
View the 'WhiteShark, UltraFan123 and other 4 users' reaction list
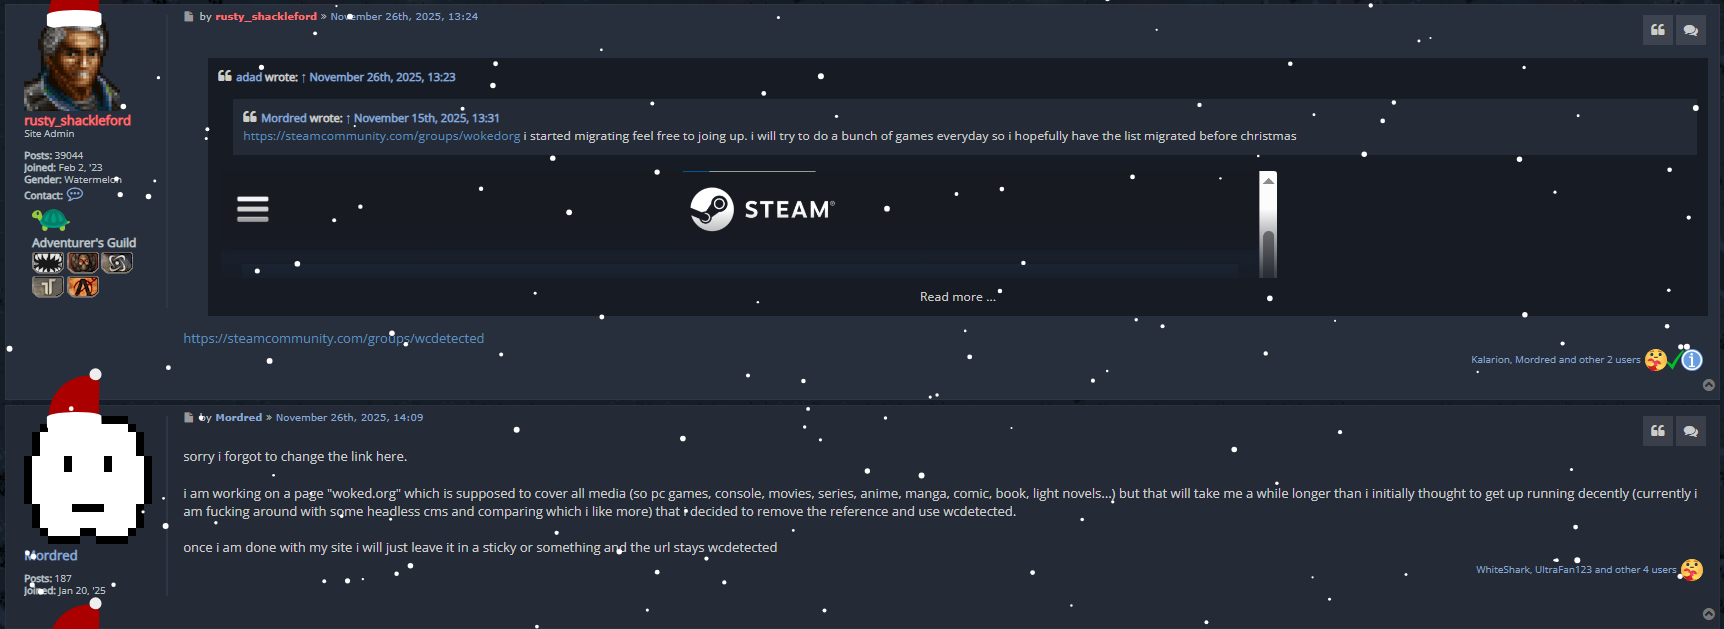[x=1576, y=570]
